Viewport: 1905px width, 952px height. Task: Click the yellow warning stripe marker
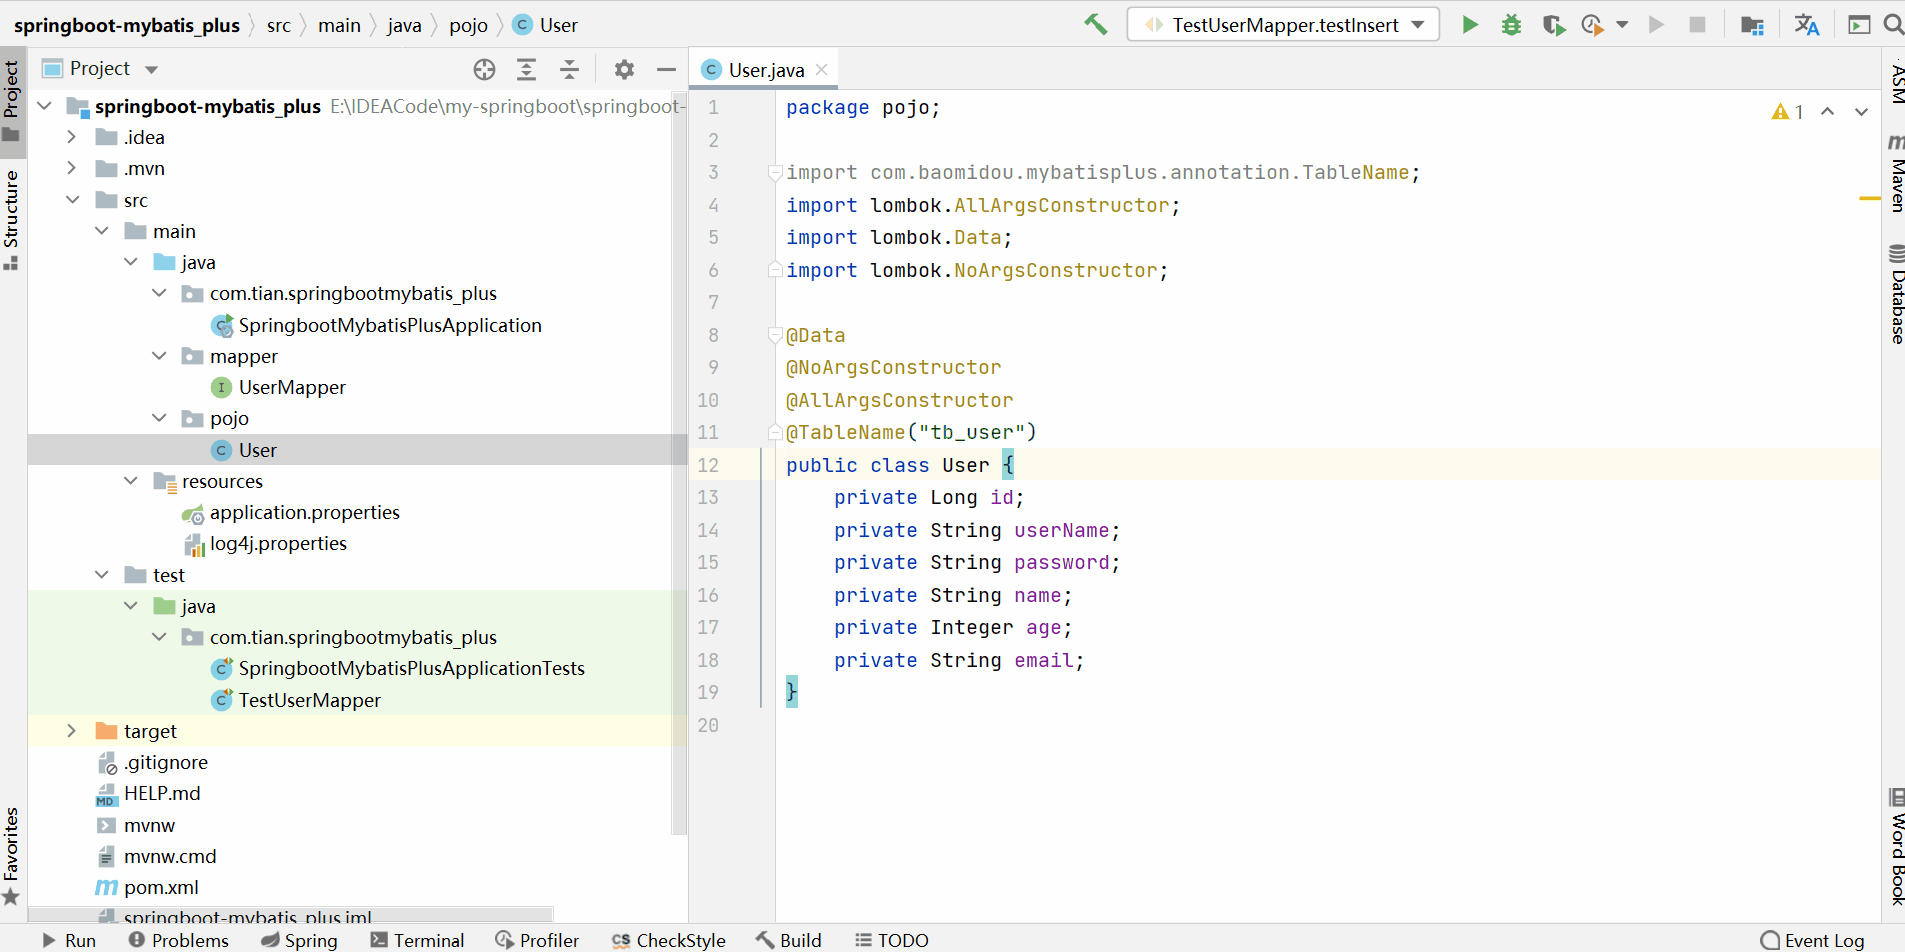1869,199
